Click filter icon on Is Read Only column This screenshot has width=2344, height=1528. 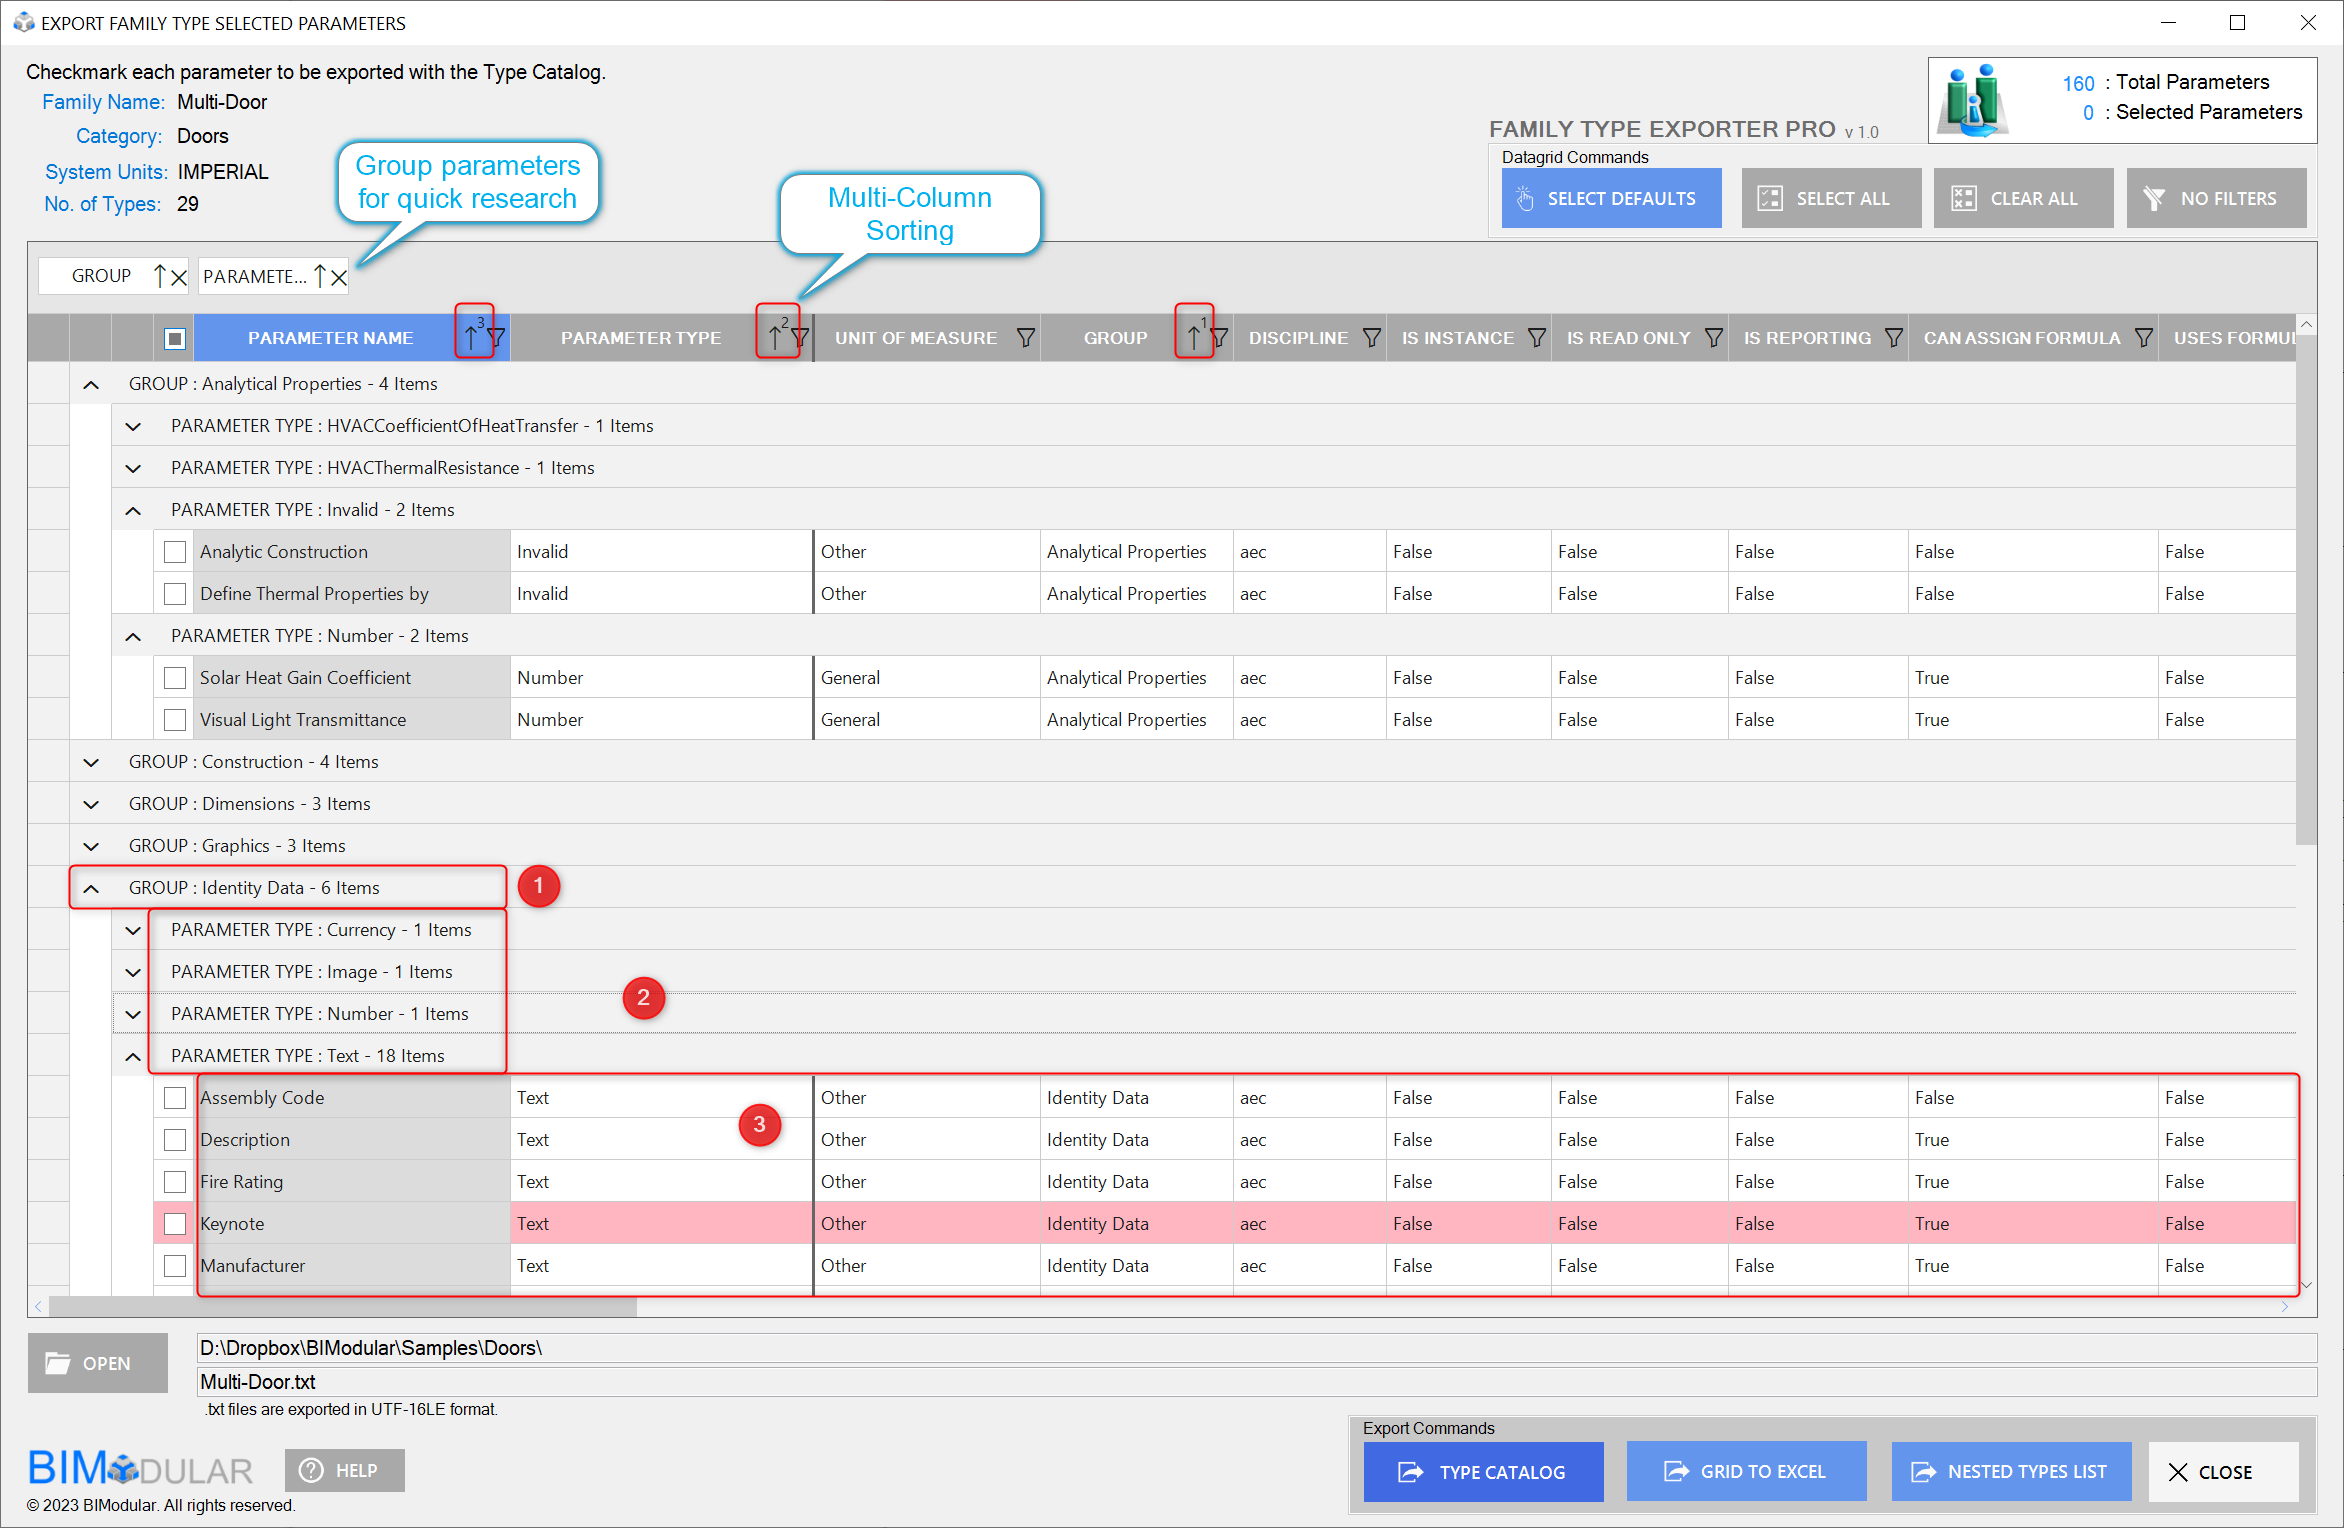[x=1714, y=338]
